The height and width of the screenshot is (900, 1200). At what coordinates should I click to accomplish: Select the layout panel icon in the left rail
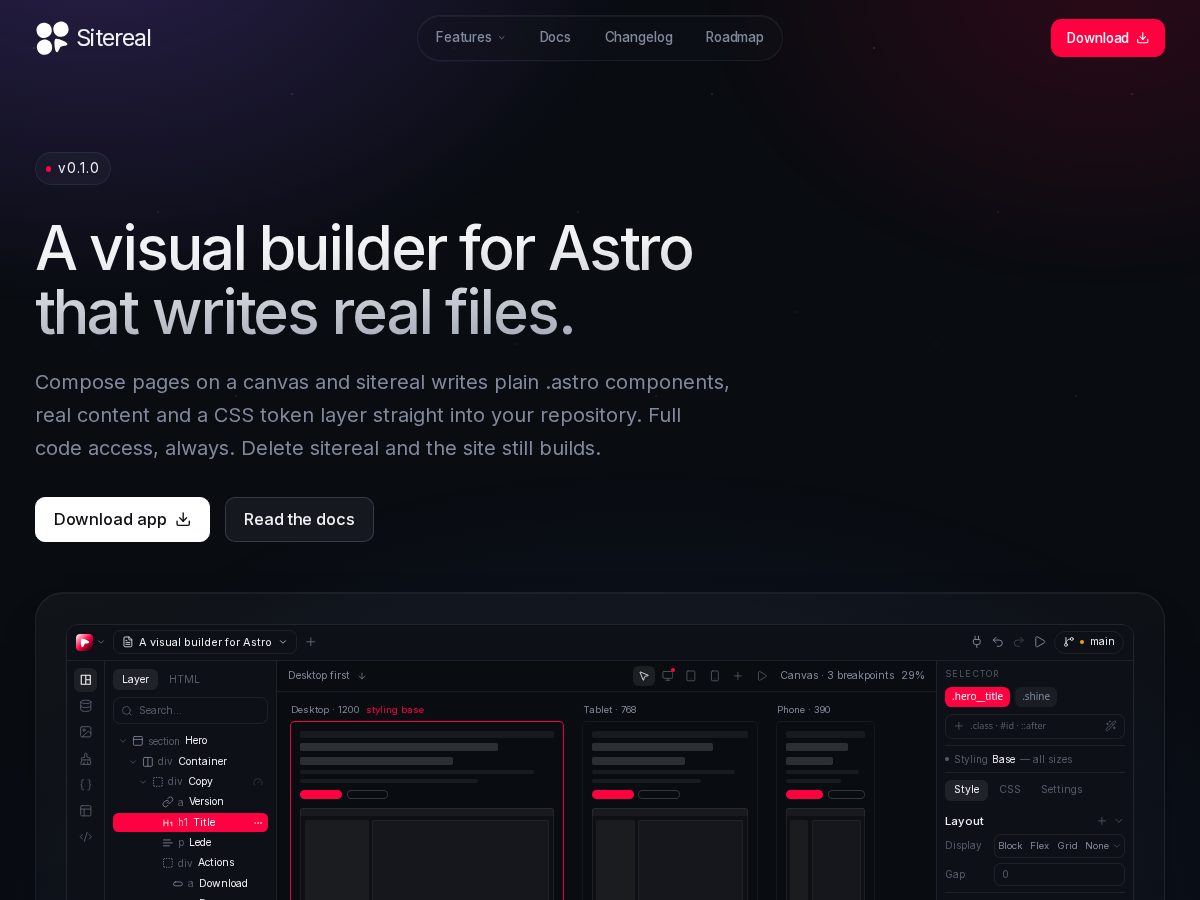coord(86,680)
